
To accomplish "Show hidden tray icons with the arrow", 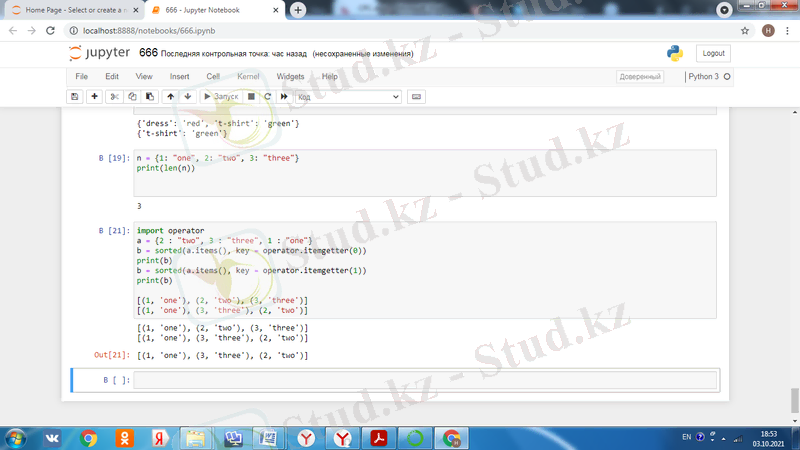I will coord(723,439).
